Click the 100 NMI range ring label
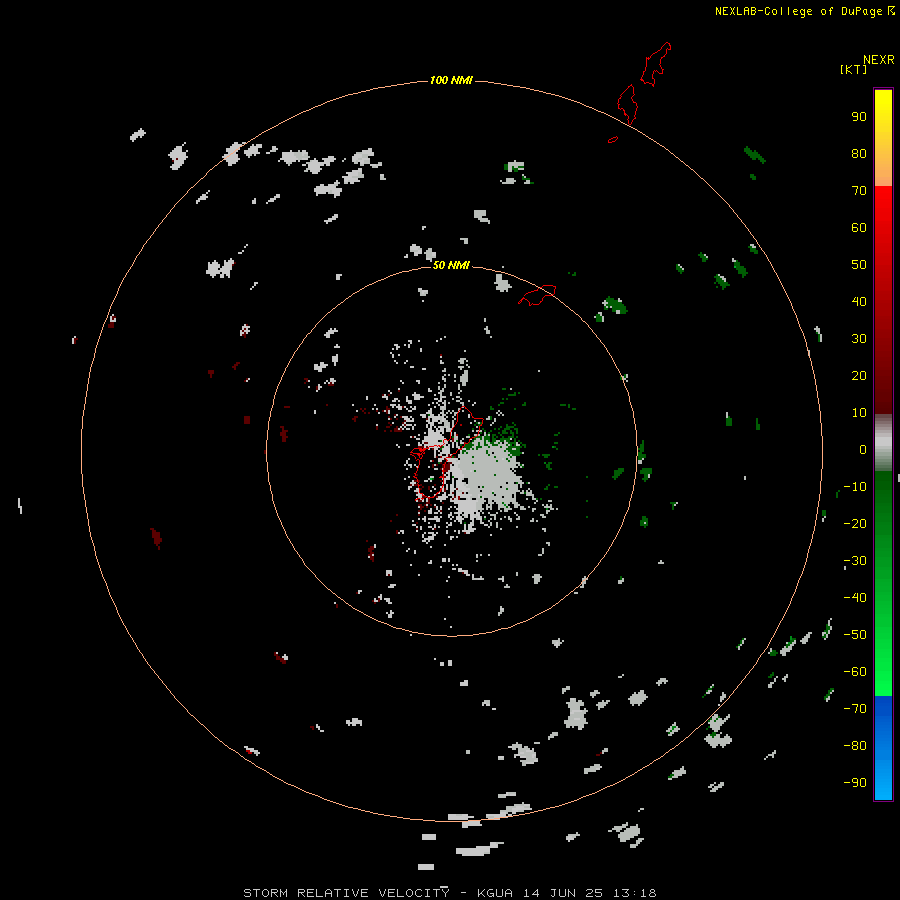The width and height of the screenshot is (900, 900). point(451,80)
